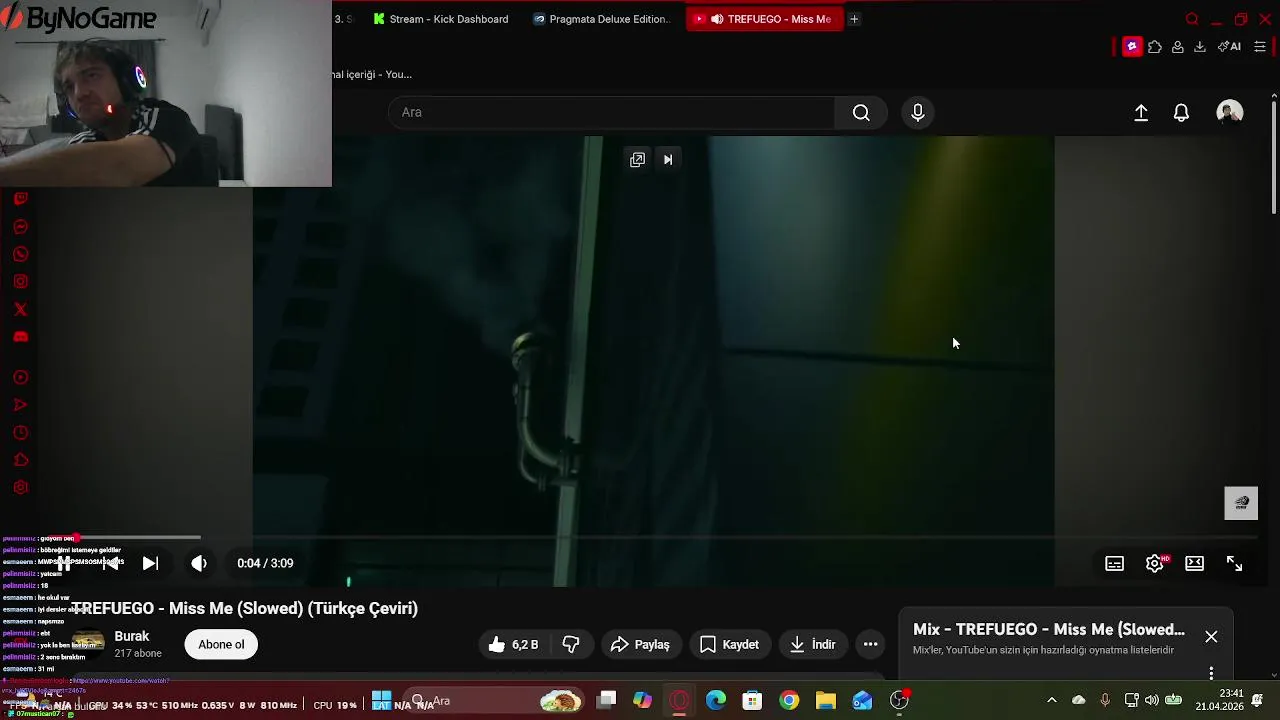
Task: Open Easy Setup sliders icon
Action: [1260, 46]
